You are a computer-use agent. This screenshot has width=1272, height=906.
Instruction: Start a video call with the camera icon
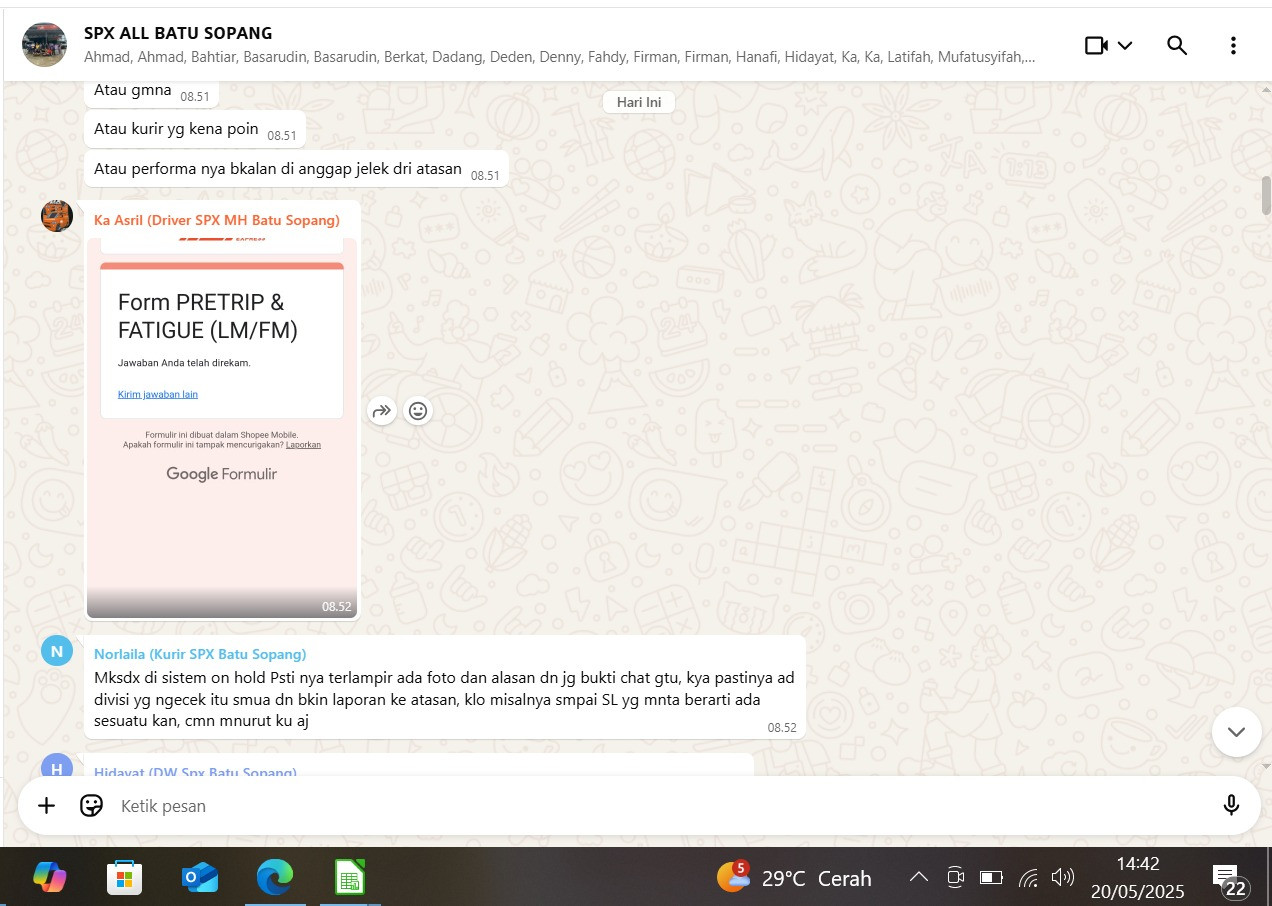coord(1096,45)
